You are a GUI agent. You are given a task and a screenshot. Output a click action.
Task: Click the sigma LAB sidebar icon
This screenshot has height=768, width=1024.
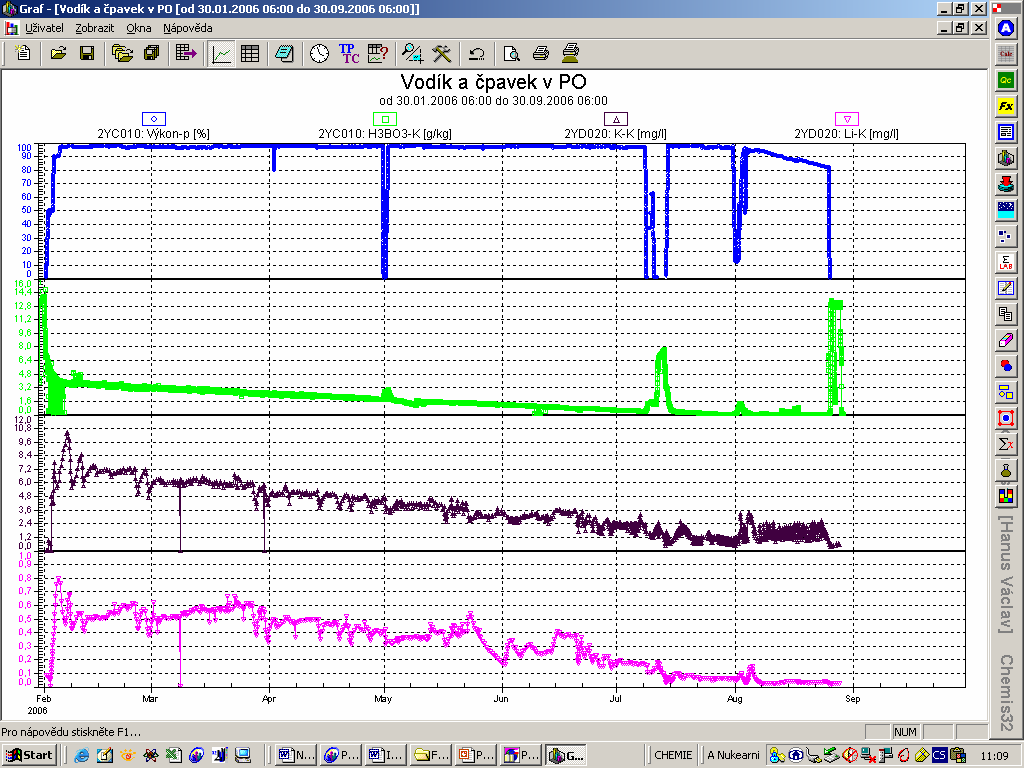(1006, 262)
